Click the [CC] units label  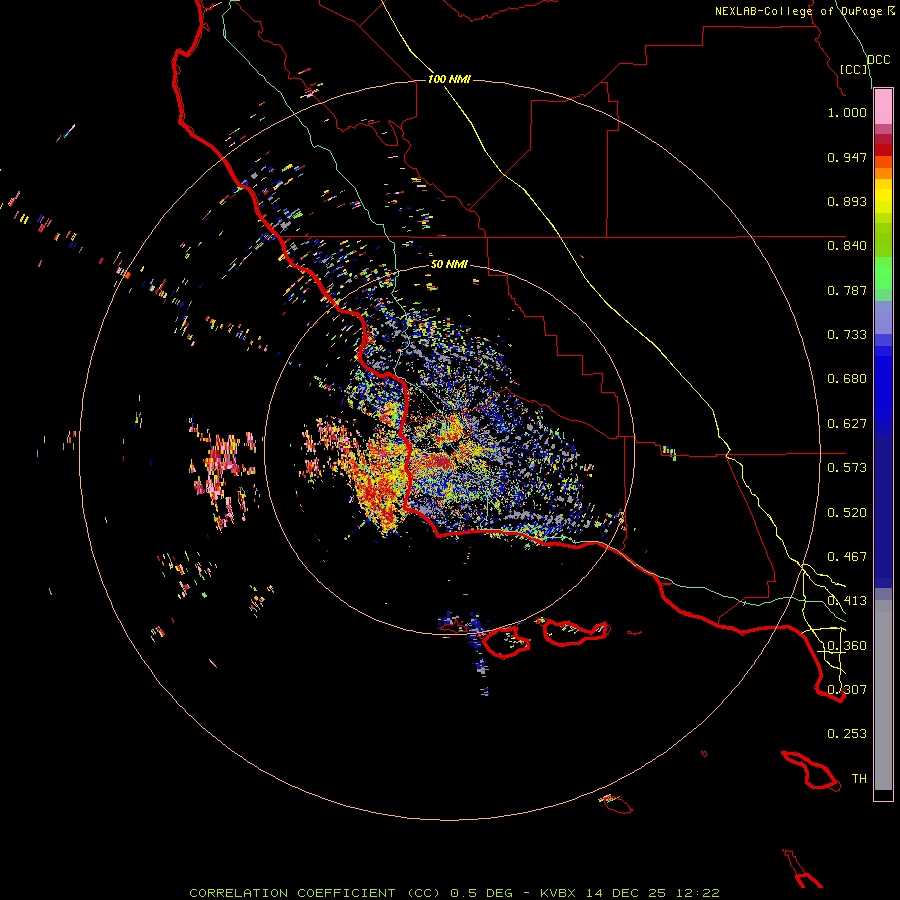coord(854,69)
